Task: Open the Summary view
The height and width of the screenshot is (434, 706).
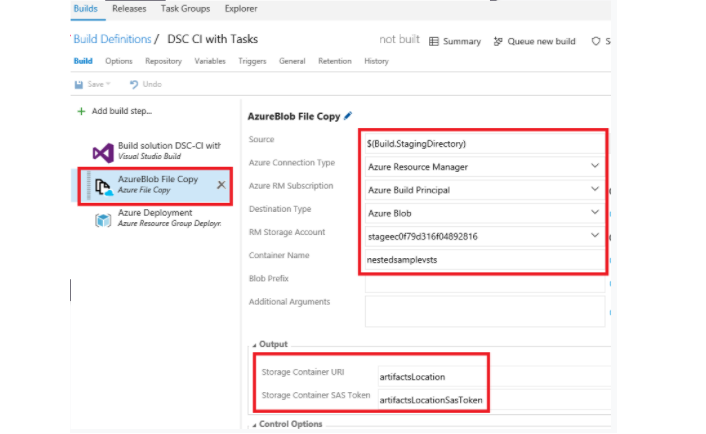Action: click(455, 41)
